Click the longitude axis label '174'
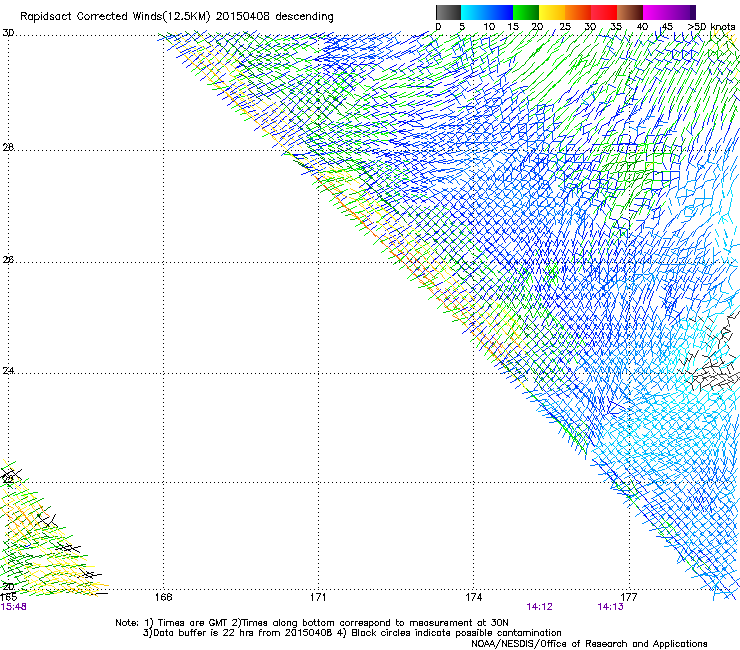This screenshot has width=740, height=650. tap(473, 597)
